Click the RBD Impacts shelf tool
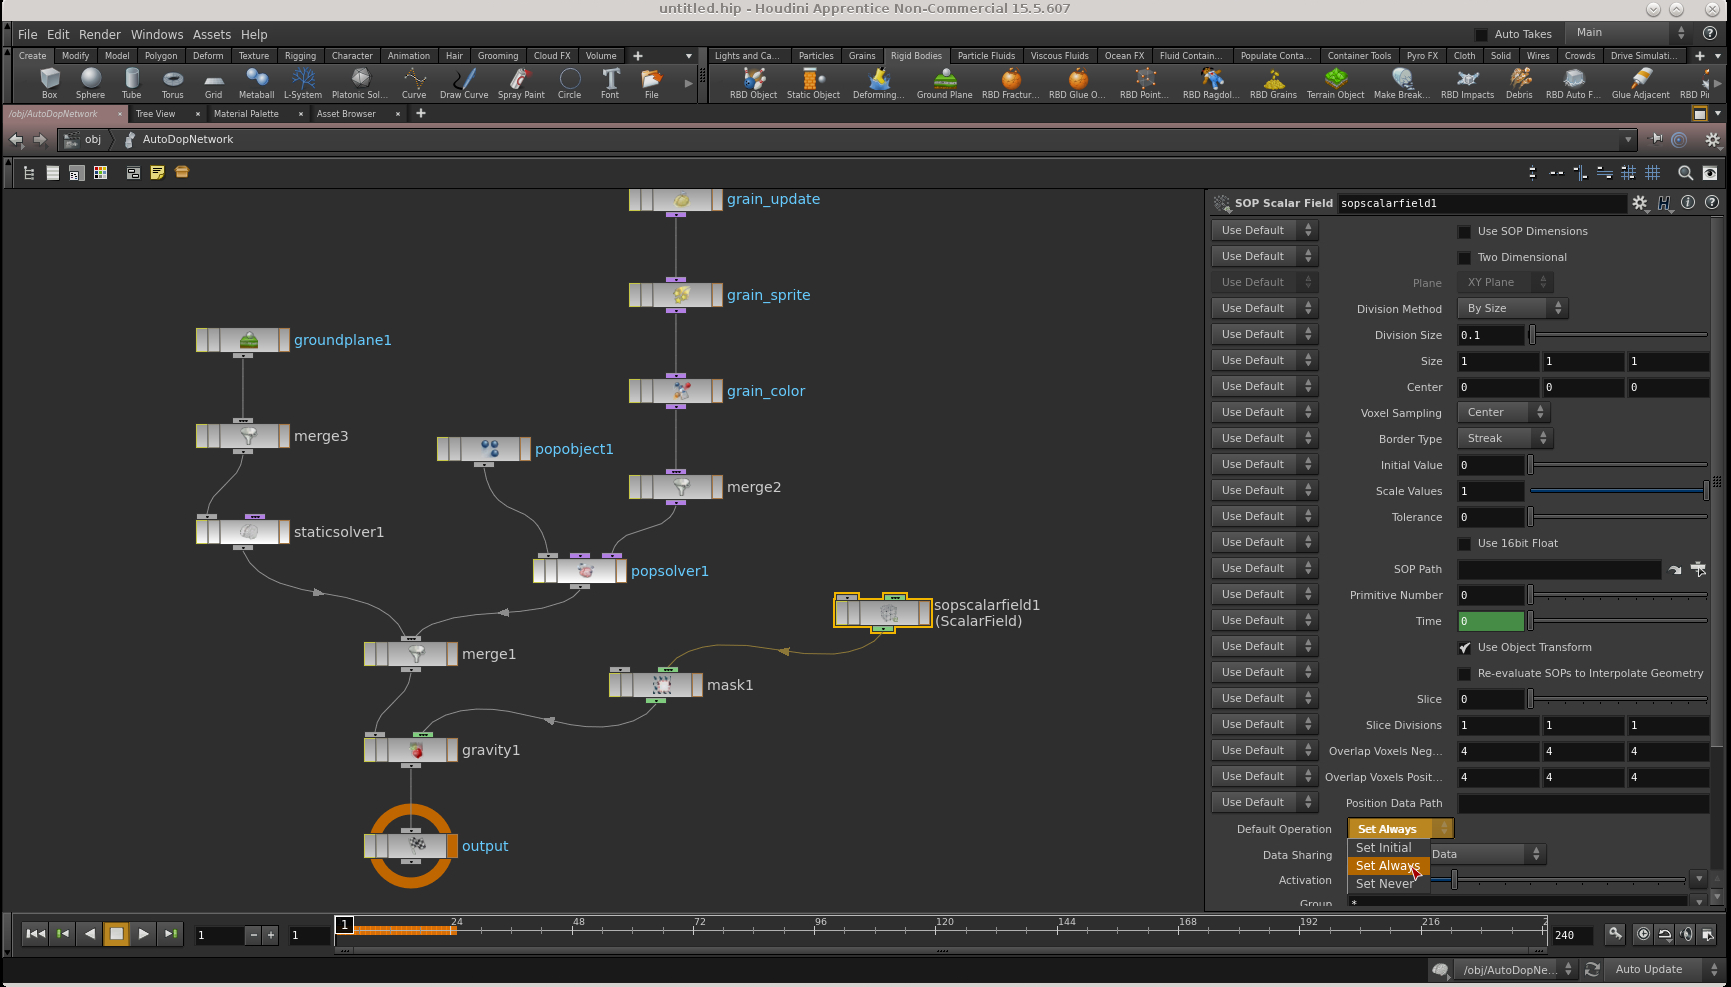 1467,83
